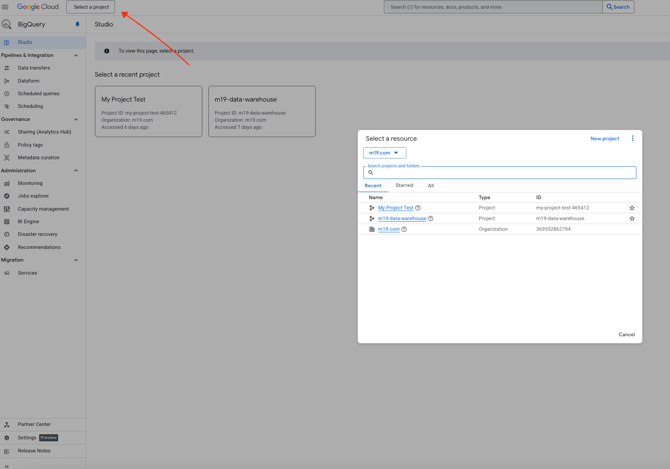Open the dialog three-dot options menu

click(x=632, y=138)
